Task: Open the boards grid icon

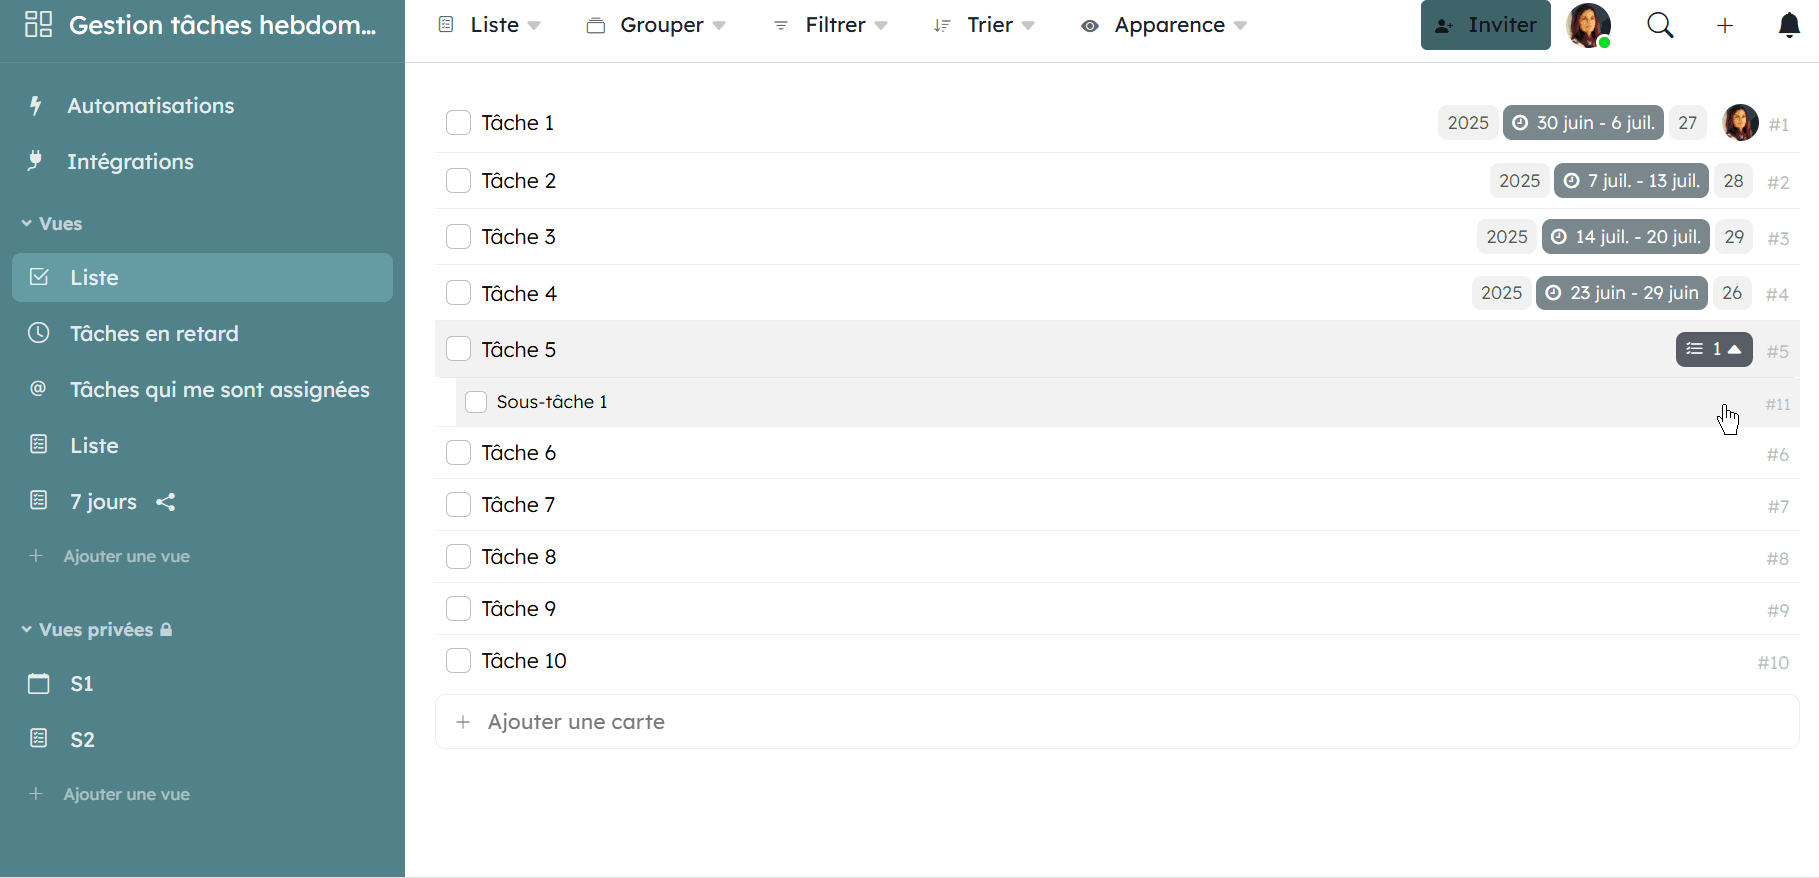Action: pos(38,25)
